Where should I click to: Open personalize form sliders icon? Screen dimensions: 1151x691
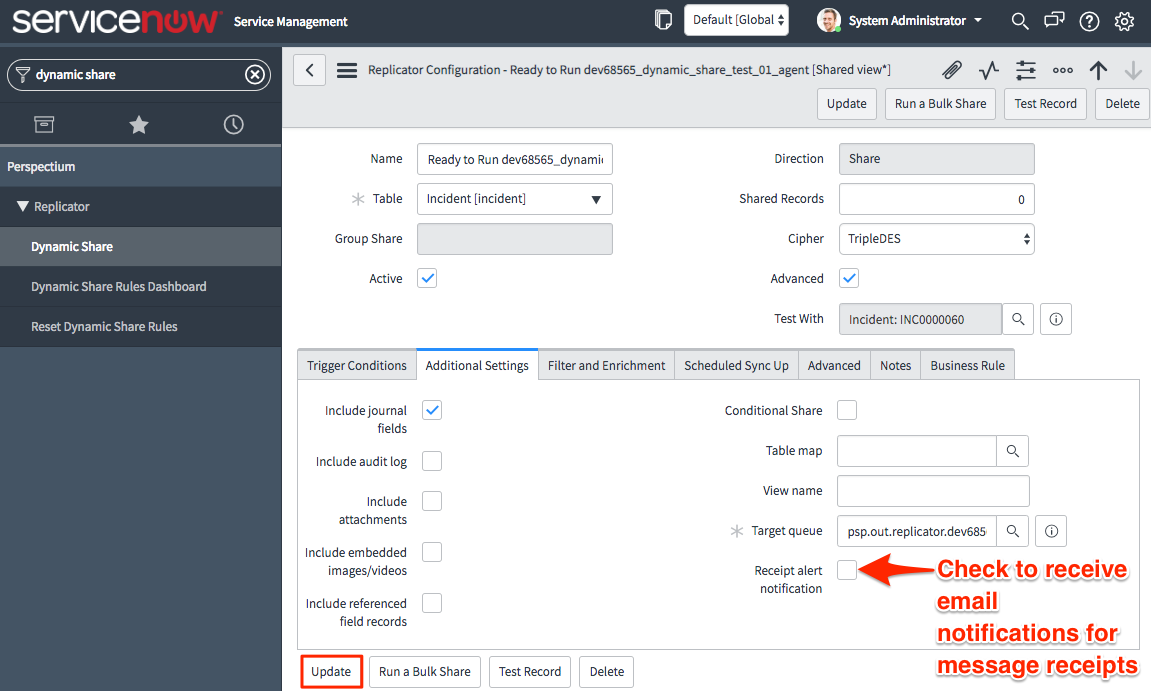[1025, 70]
